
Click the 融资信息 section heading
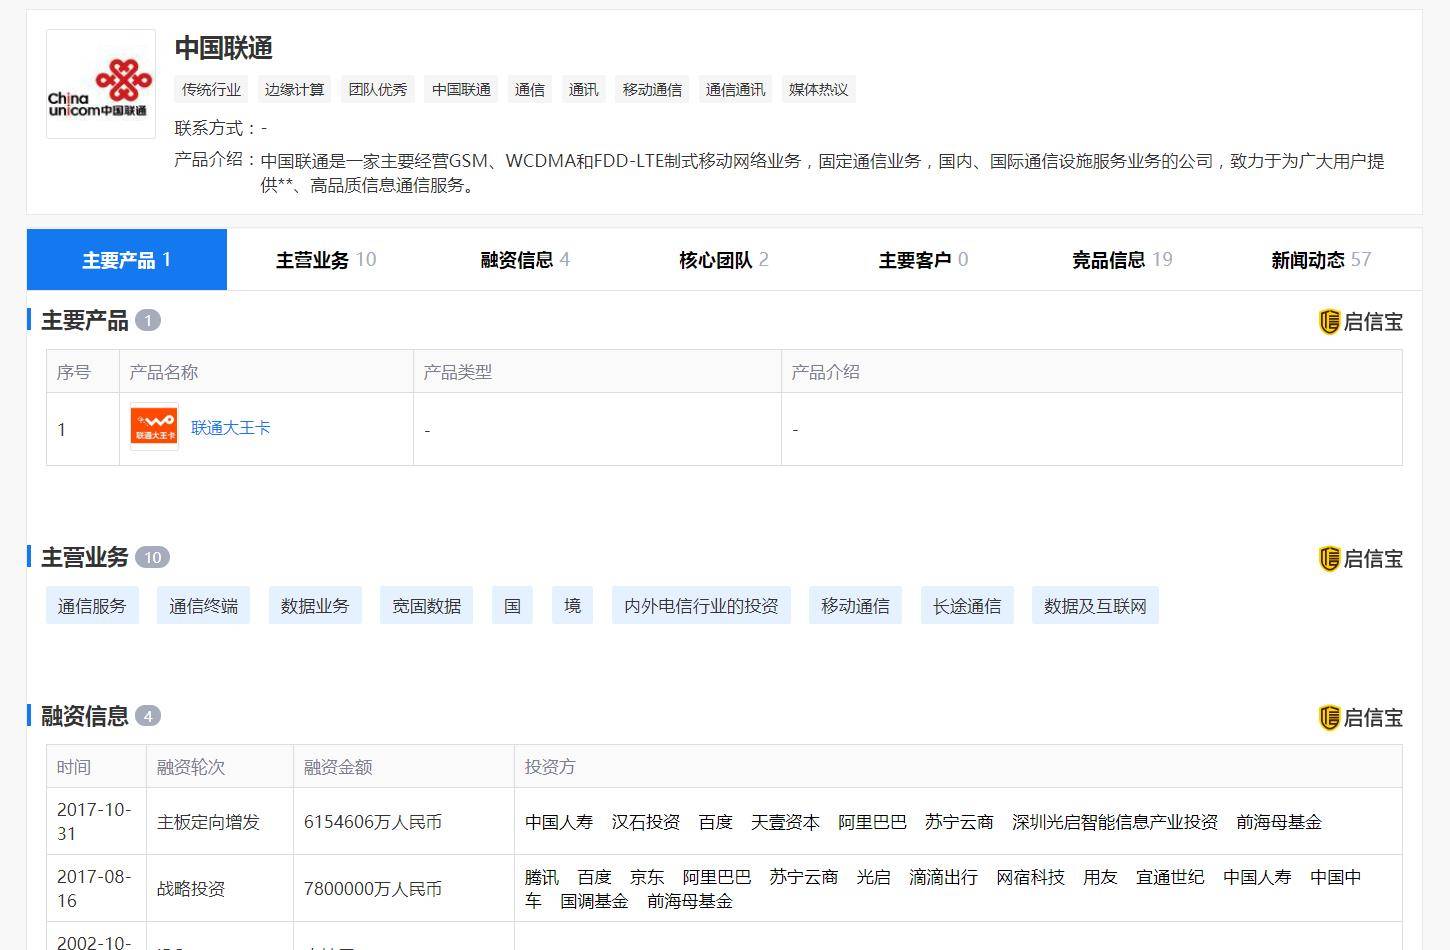click(x=85, y=717)
